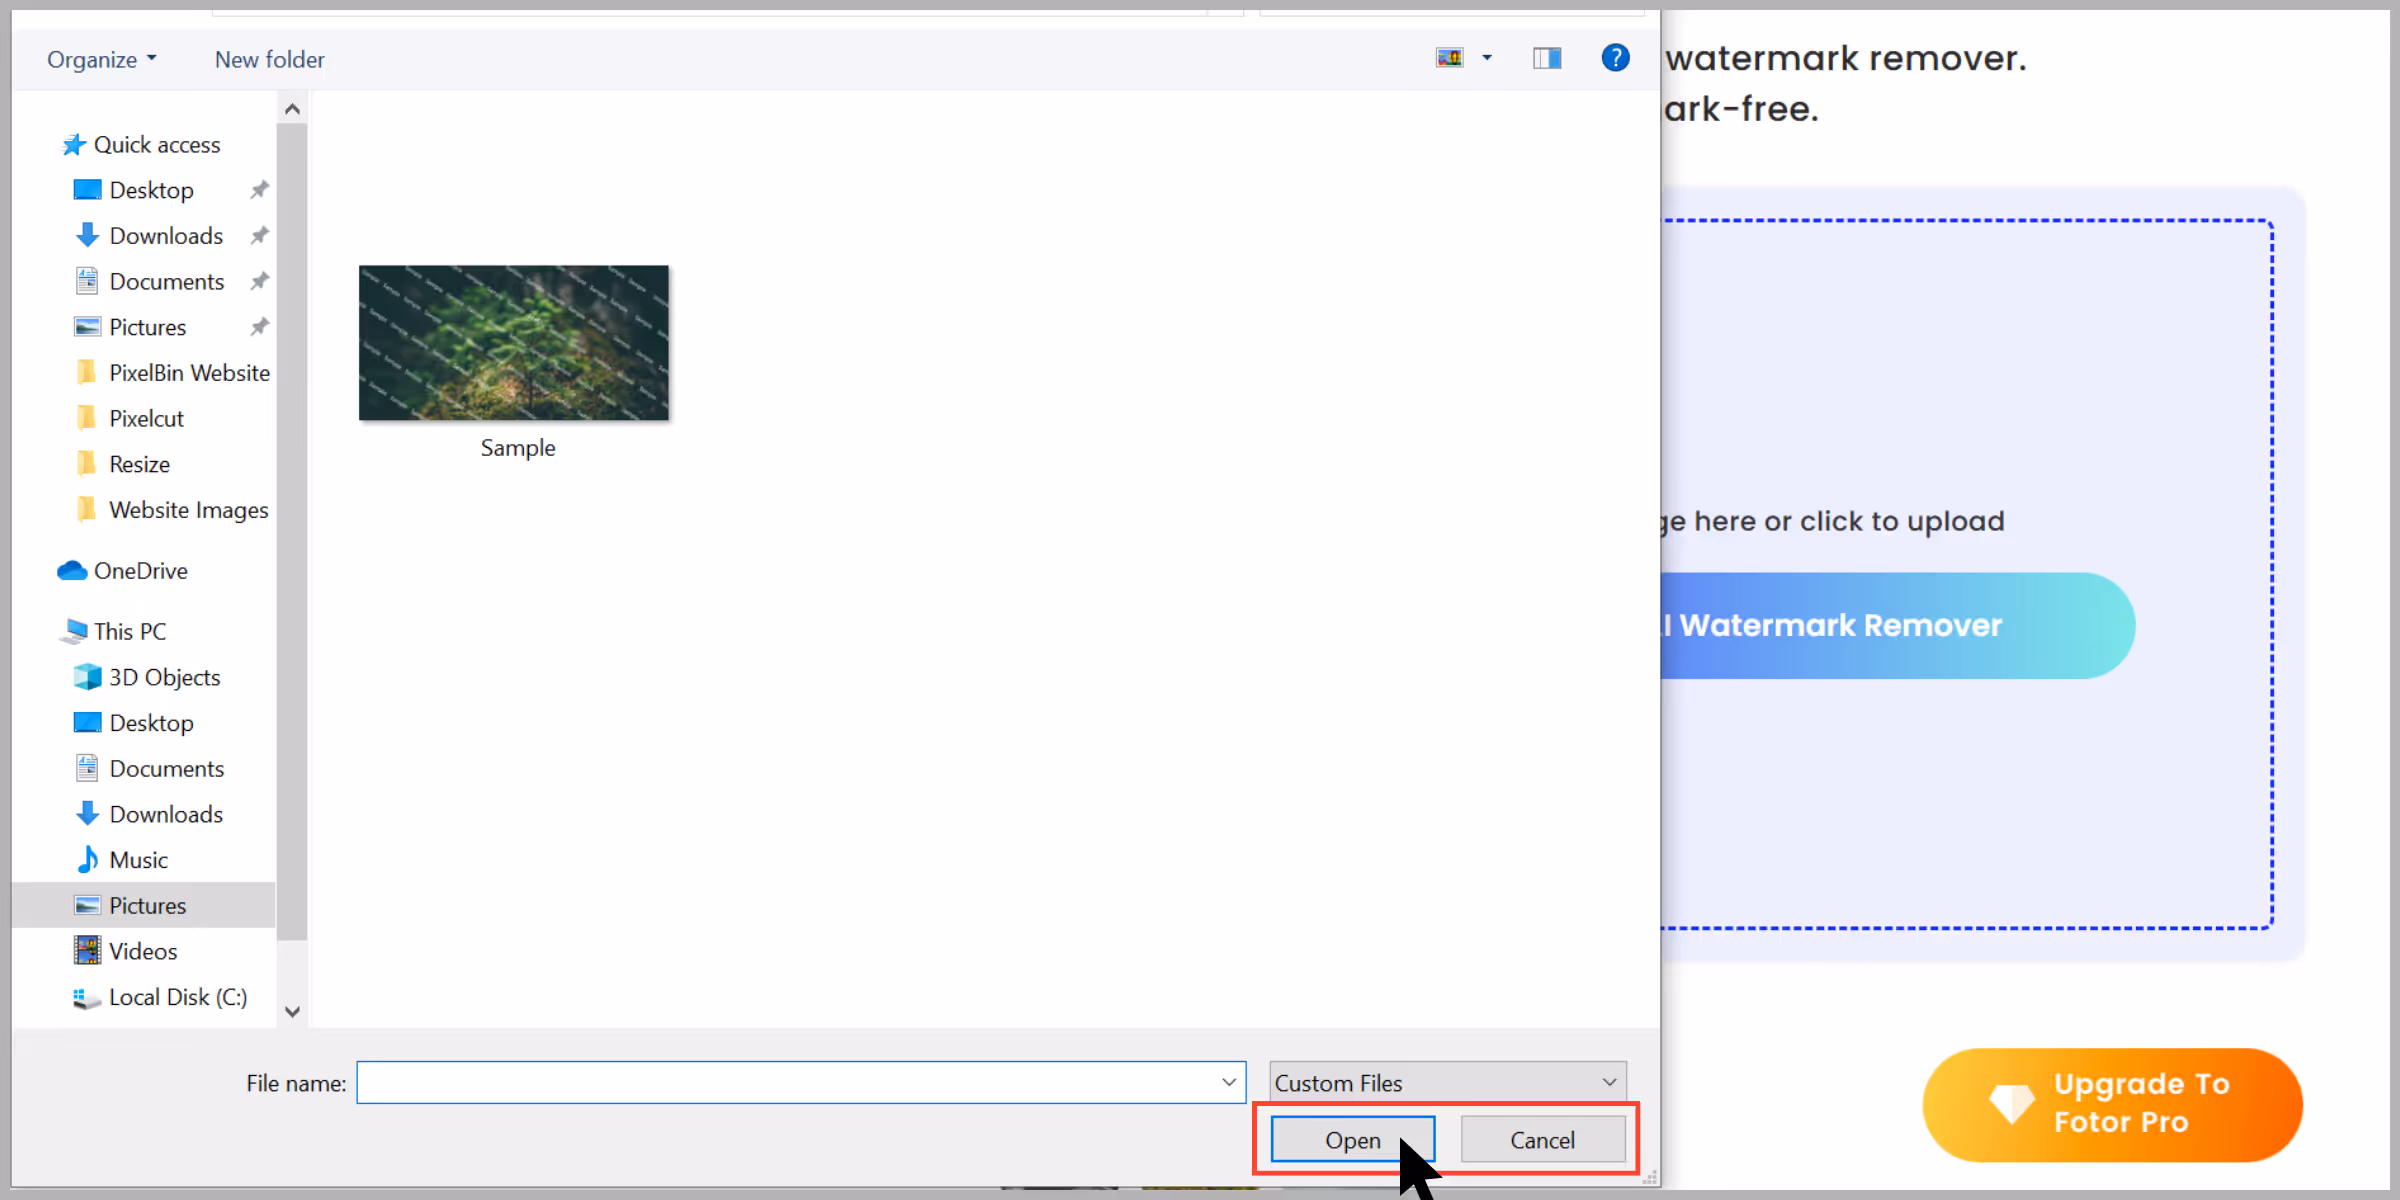Screen dimensions: 2400x1200
Task: Click inside the File name field
Action: (x=786, y=1082)
